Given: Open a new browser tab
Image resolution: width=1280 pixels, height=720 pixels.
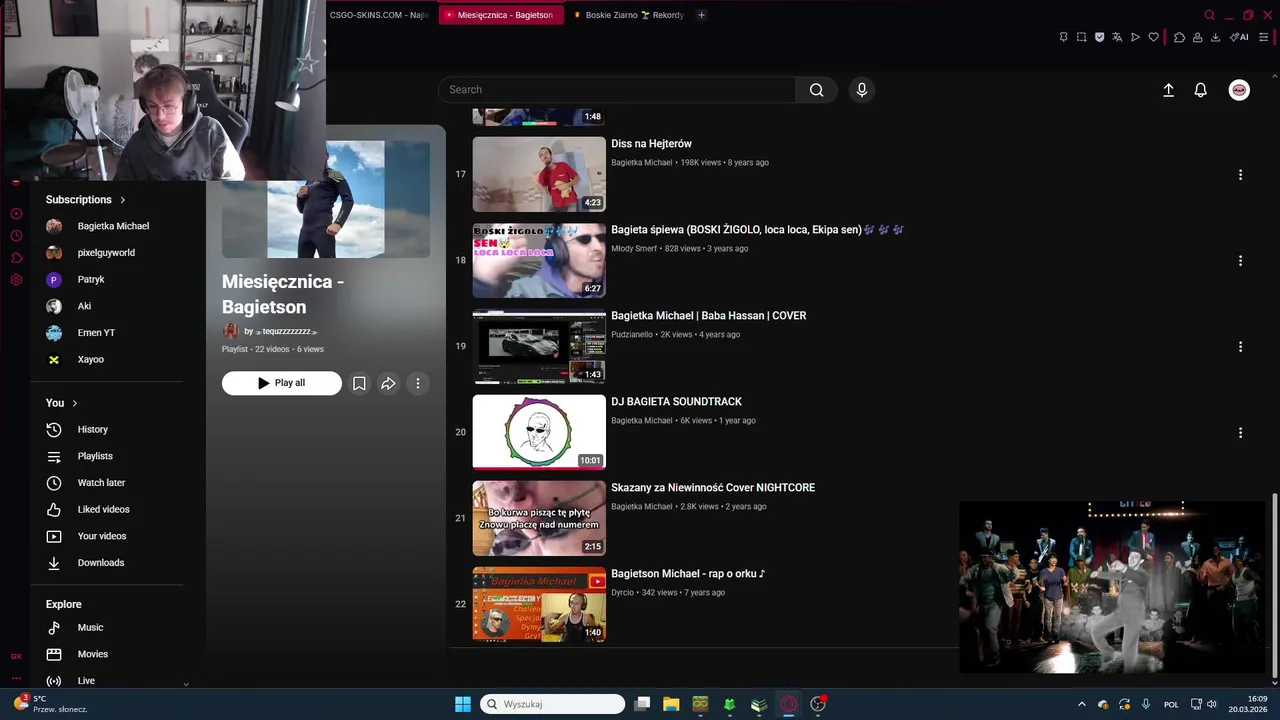Looking at the screenshot, I should click(701, 15).
